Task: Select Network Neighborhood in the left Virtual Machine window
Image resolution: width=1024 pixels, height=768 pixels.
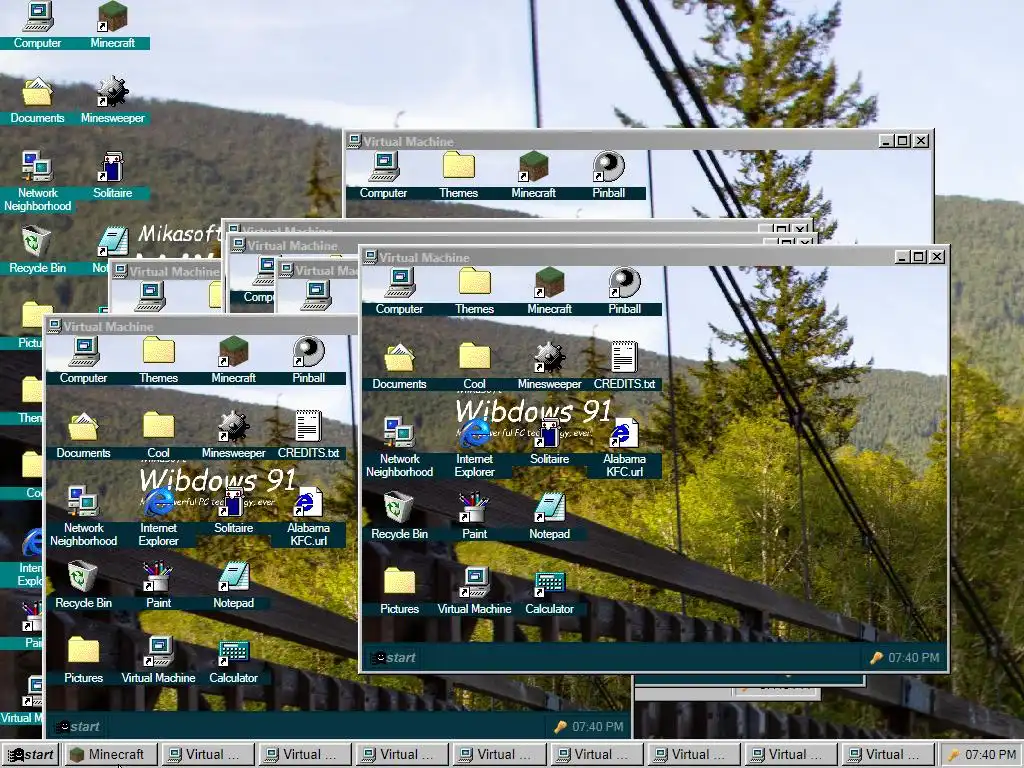Action: pyautogui.click(x=83, y=516)
